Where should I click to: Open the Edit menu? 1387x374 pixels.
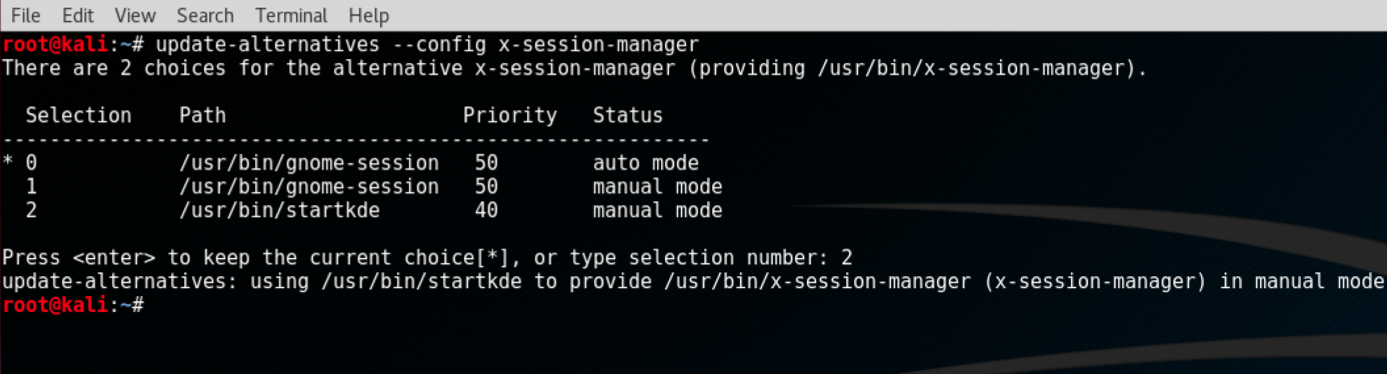point(77,15)
